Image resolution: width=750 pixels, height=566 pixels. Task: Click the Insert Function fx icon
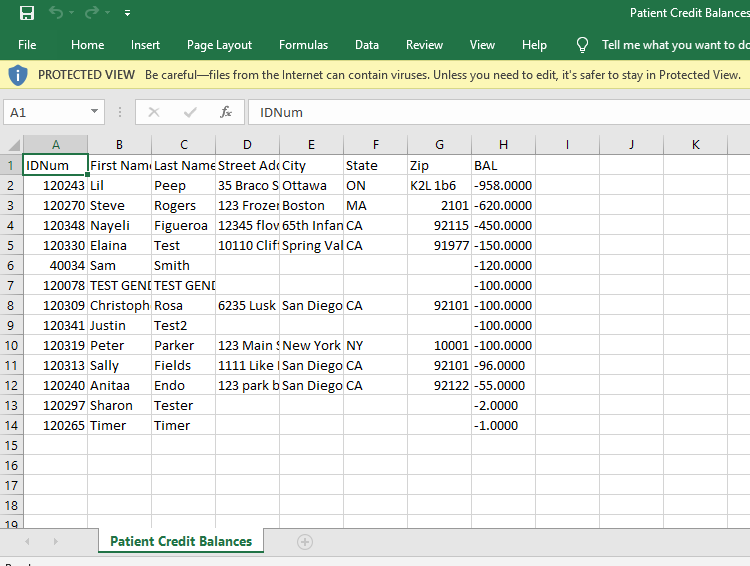click(226, 112)
